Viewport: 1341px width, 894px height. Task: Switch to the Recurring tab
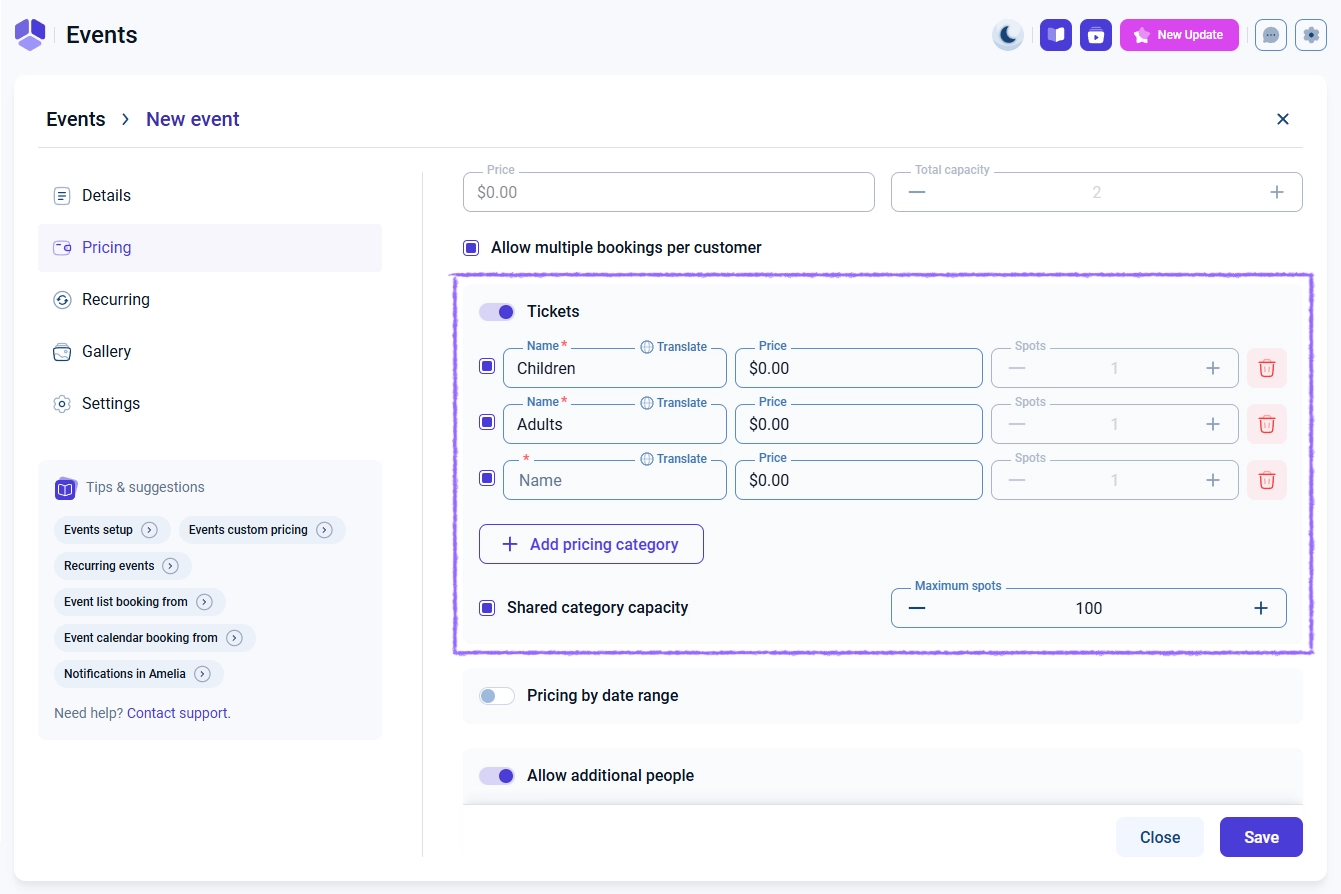click(x=116, y=300)
